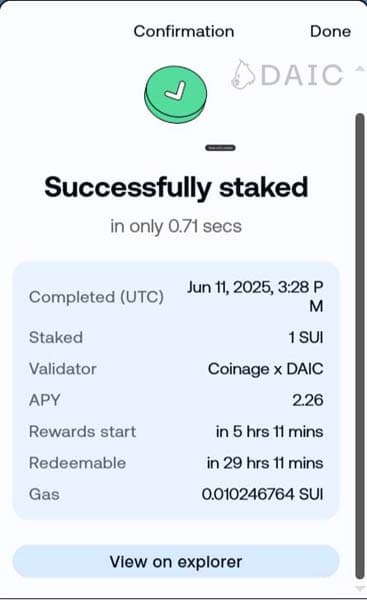367x600 pixels.
Task: Click the APY value 2.26
Action: (308, 400)
